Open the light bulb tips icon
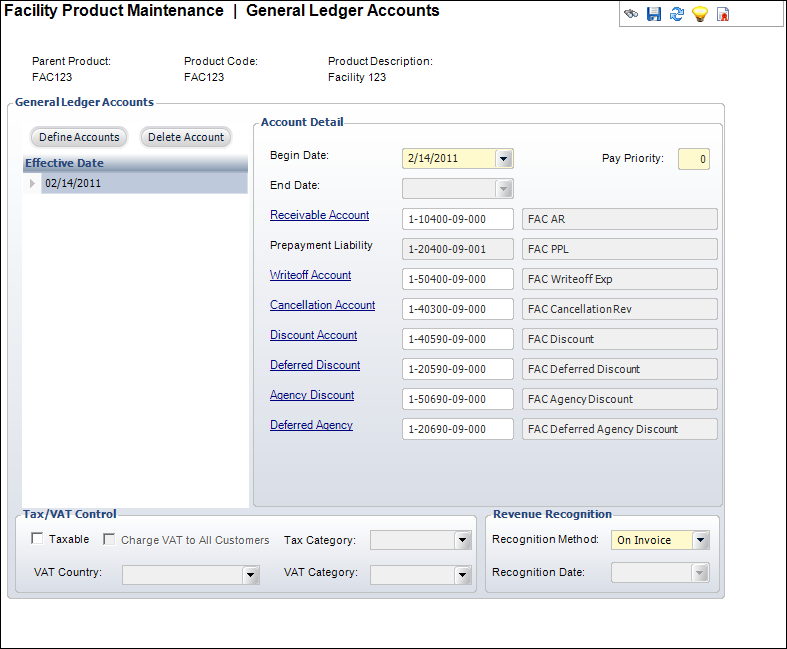The image size is (787, 649). [x=700, y=14]
